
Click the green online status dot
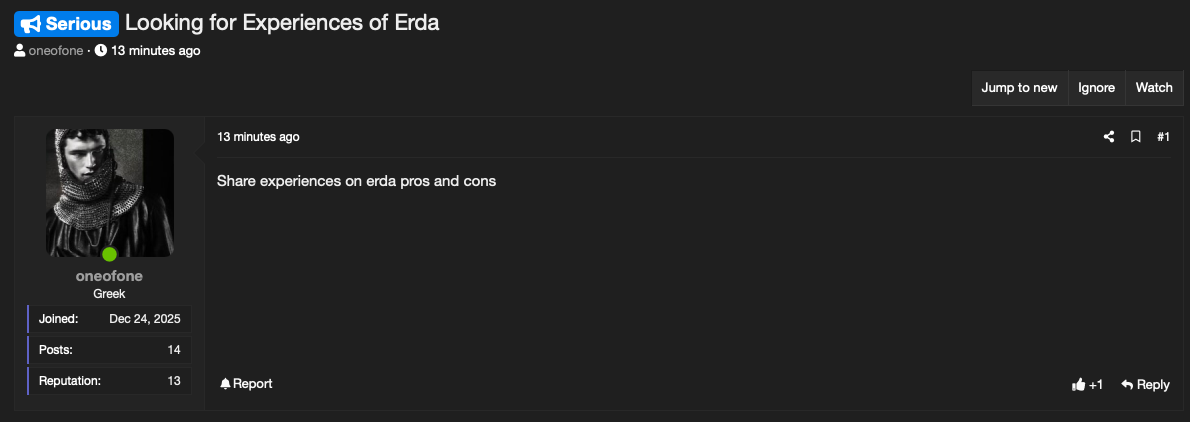(x=109, y=254)
